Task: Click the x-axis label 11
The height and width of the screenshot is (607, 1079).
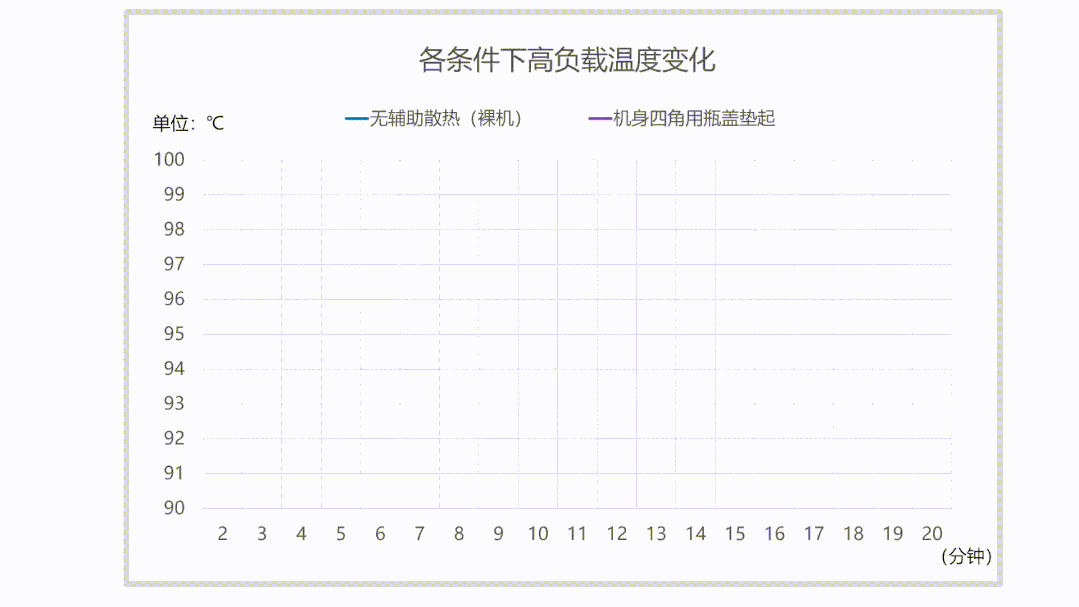Action: click(577, 533)
